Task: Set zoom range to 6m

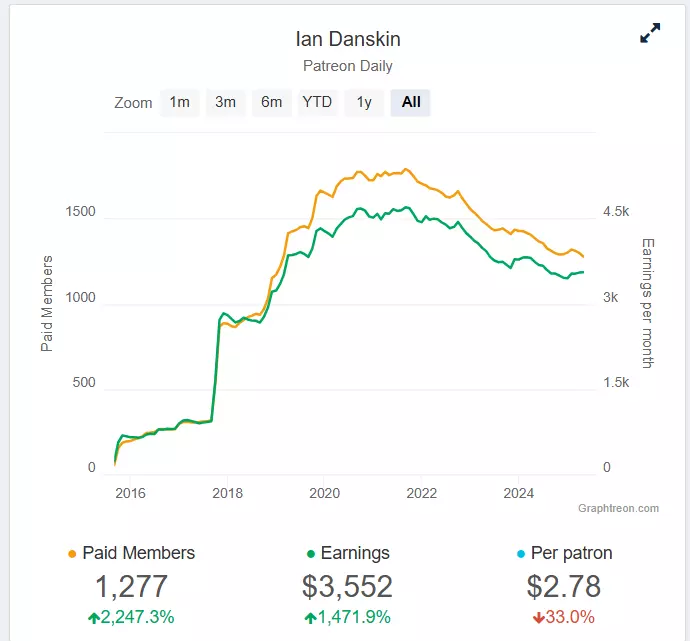Action: pyautogui.click(x=272, y=103)
